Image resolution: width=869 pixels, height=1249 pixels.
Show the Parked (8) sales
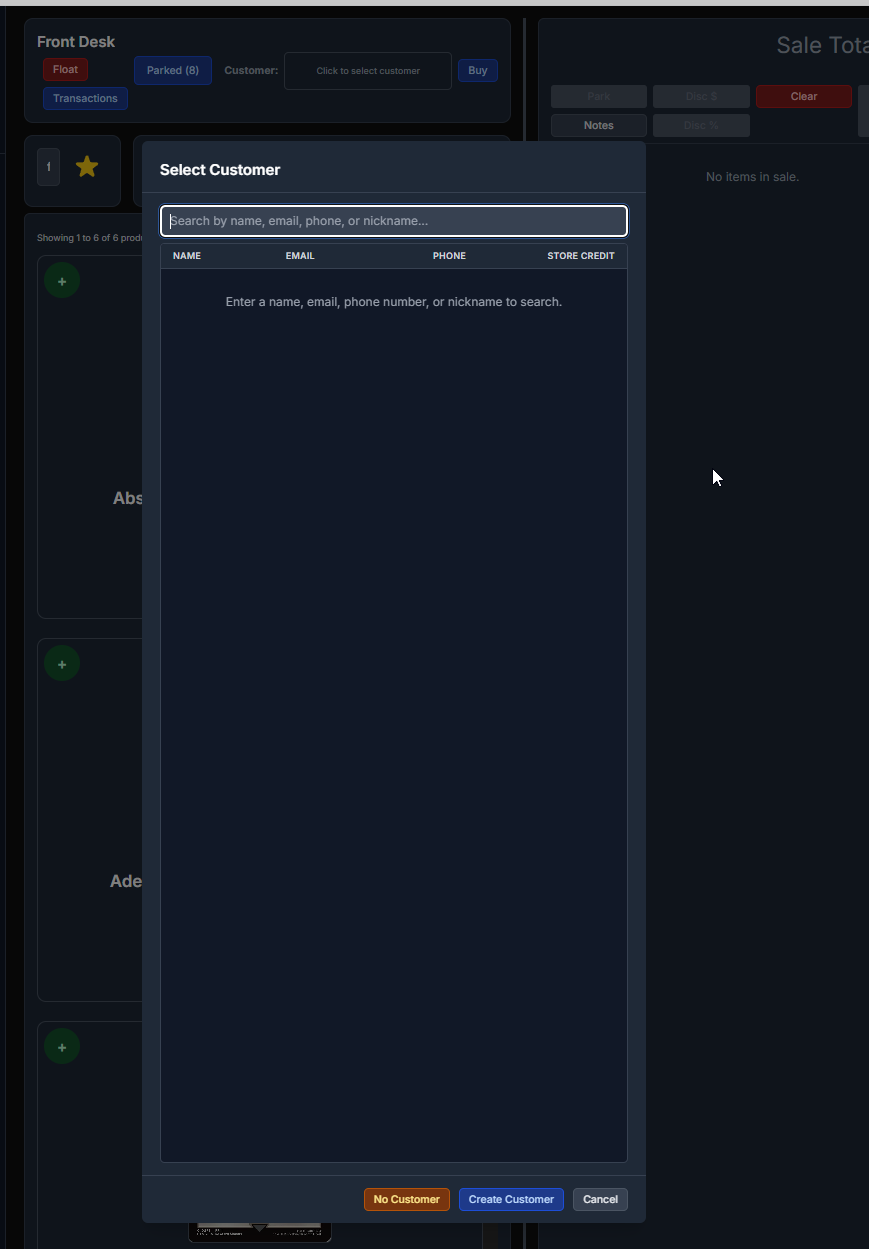tap(173, 70)
